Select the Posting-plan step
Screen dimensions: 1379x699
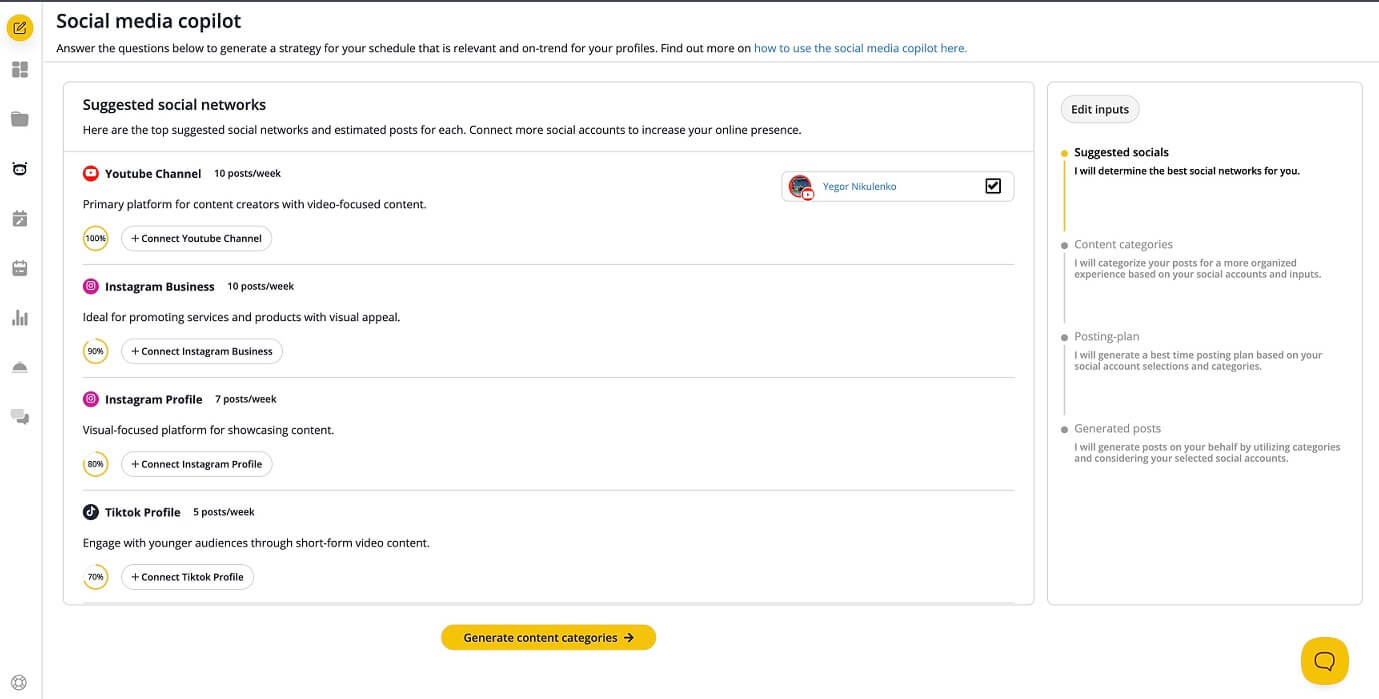point(1106,337)
